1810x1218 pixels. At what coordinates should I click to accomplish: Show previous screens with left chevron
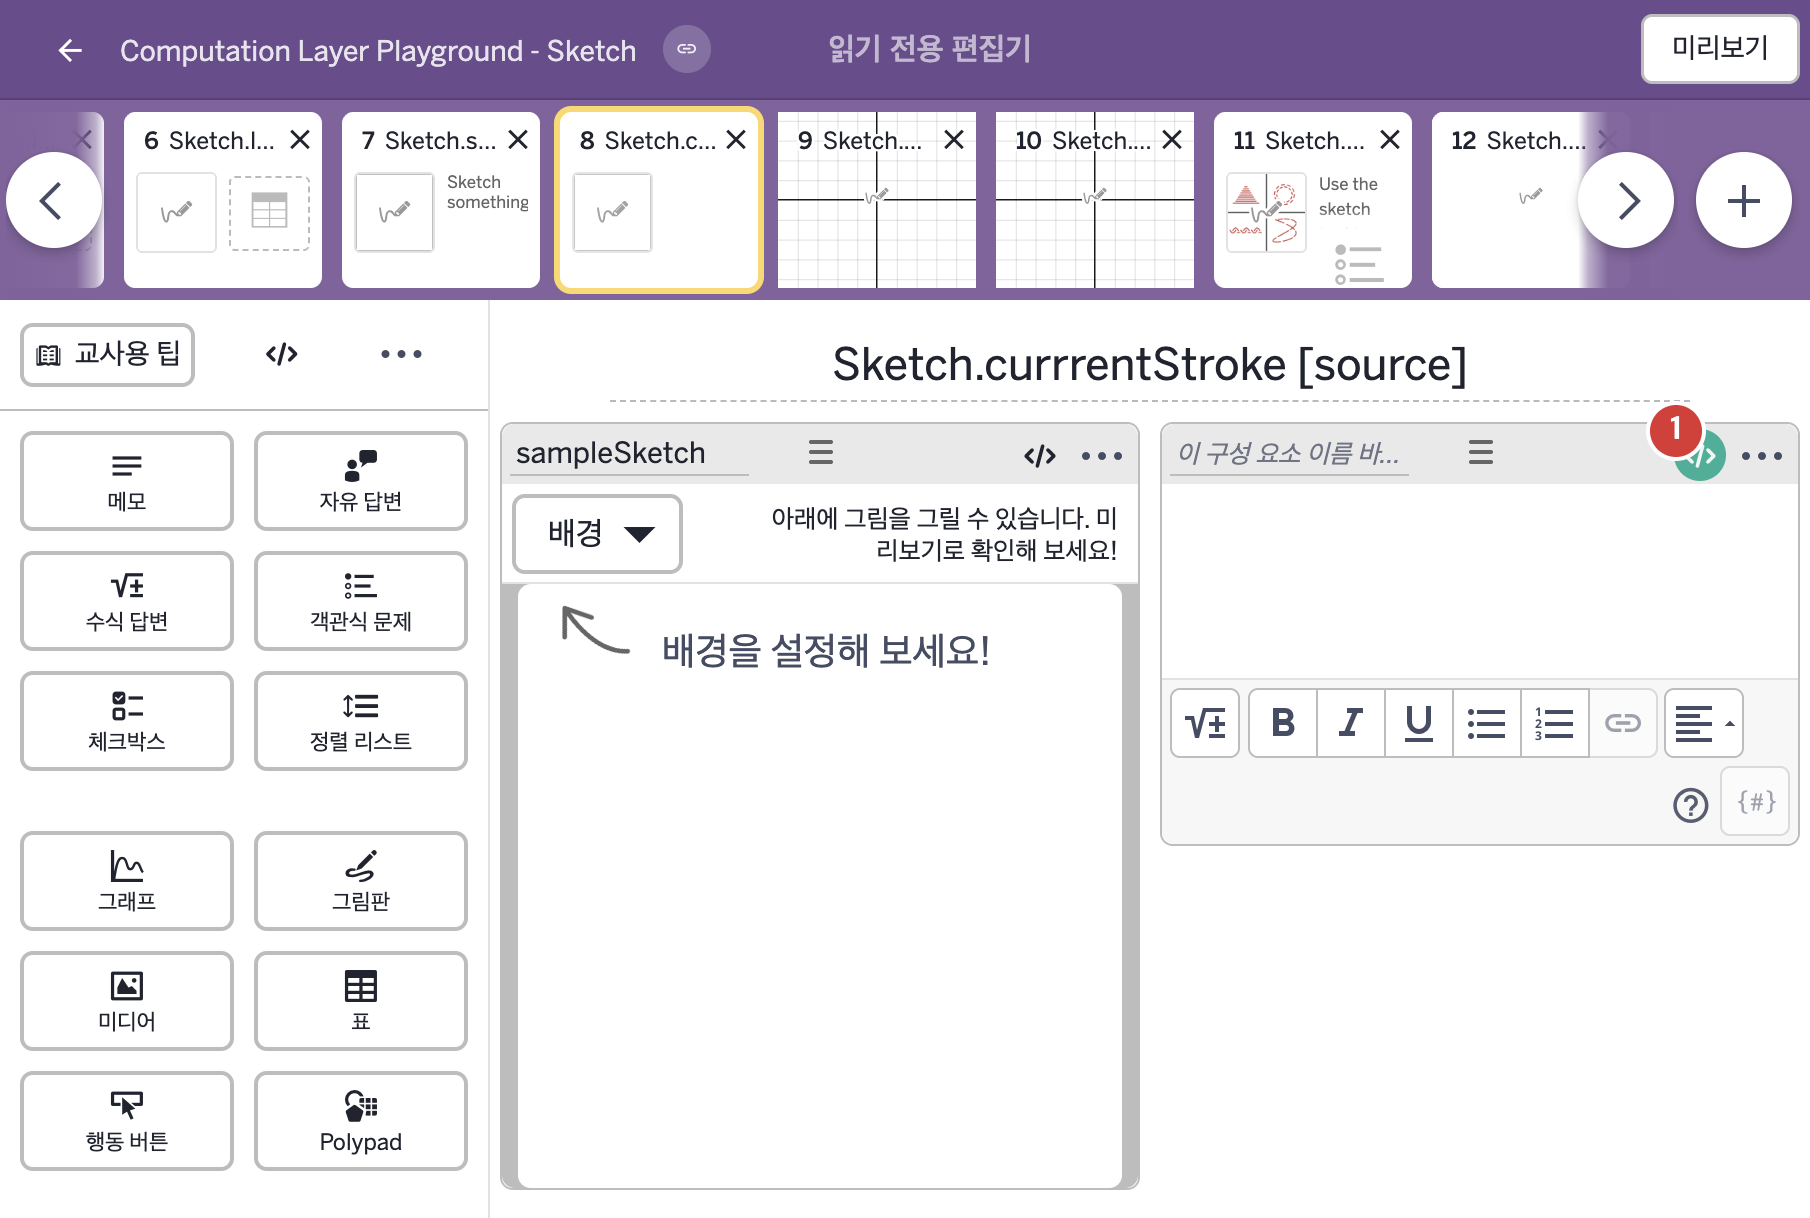[53, 200]
